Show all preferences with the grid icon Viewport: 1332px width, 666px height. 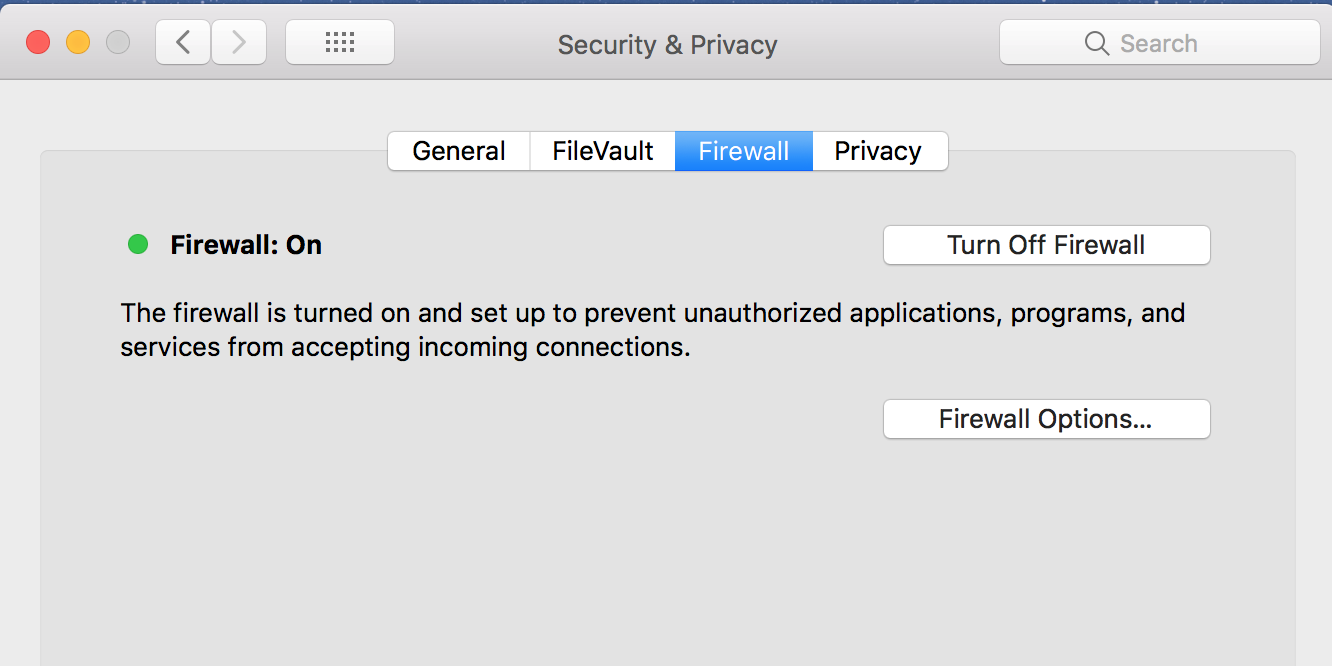pyautogui.click(x=340, y=42)
